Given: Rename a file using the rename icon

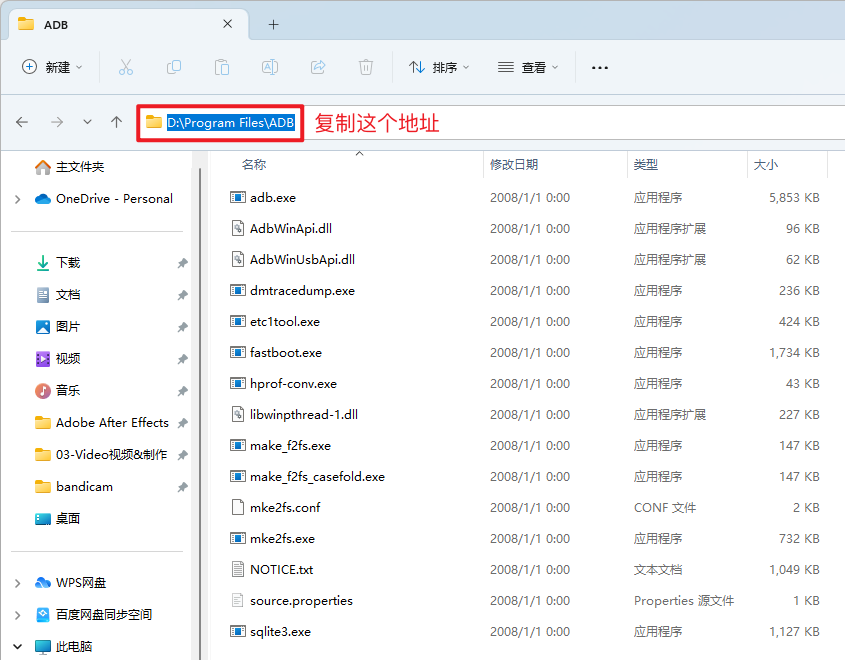Looking at the screenshot, I should (x=269, y=66).
